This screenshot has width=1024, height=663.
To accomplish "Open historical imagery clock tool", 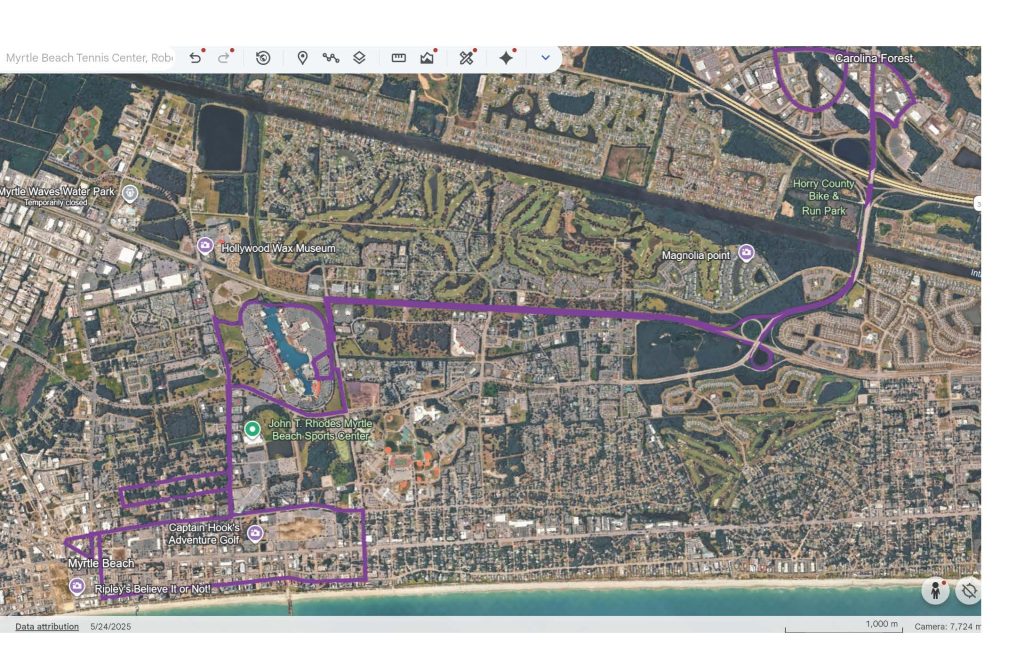I will click(263, 58).
